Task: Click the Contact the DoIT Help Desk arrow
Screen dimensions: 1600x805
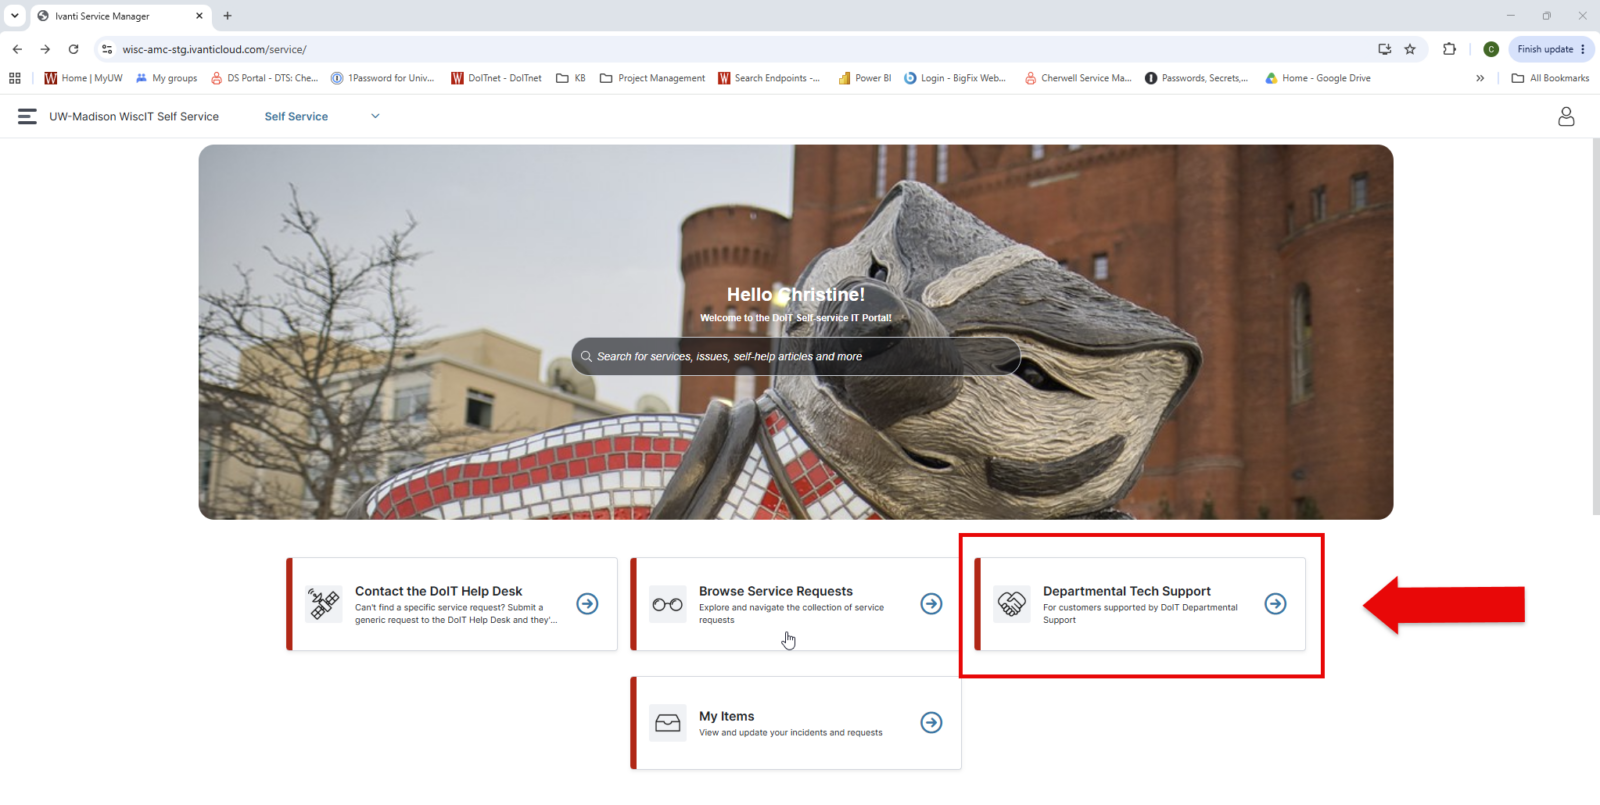Action: (x=588, y=604)
